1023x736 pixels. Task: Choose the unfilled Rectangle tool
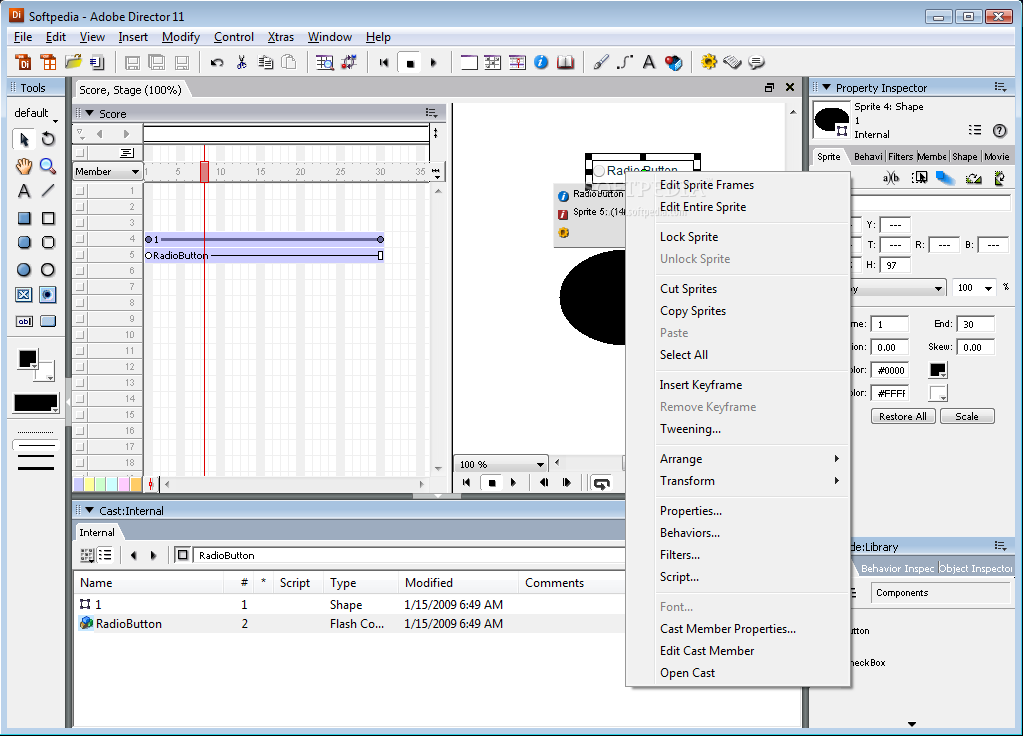(x=48, y=218)
